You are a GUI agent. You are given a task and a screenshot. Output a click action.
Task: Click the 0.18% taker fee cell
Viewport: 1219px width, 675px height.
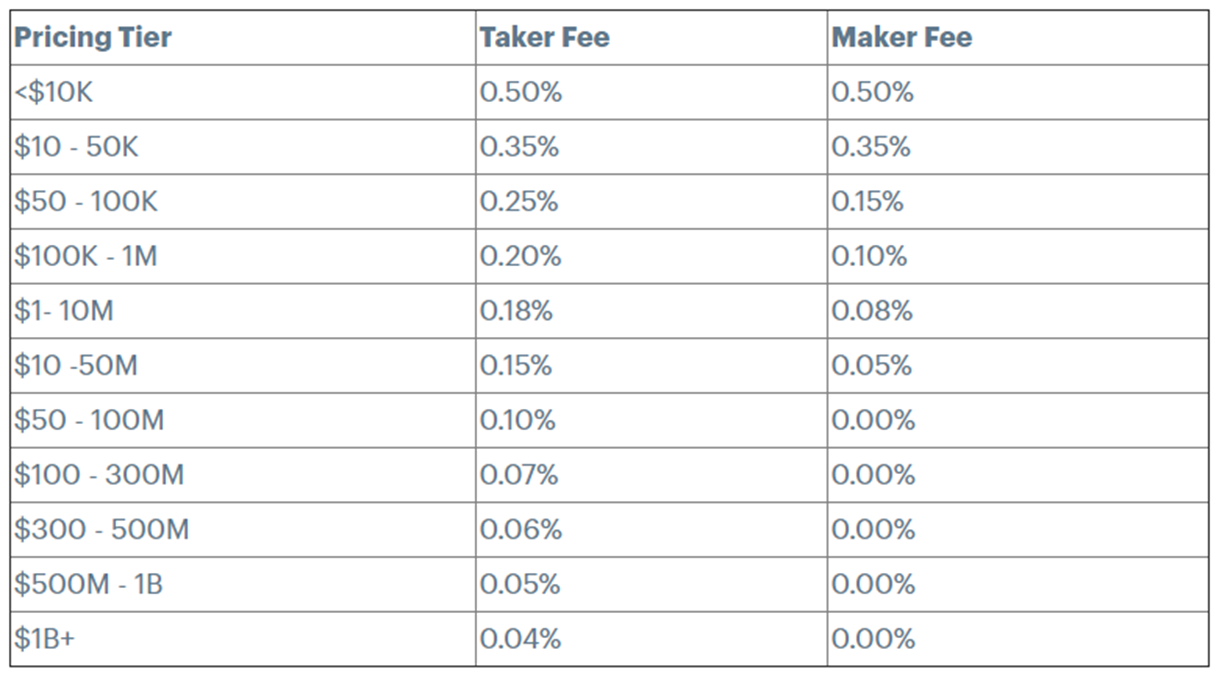(651, 311)
